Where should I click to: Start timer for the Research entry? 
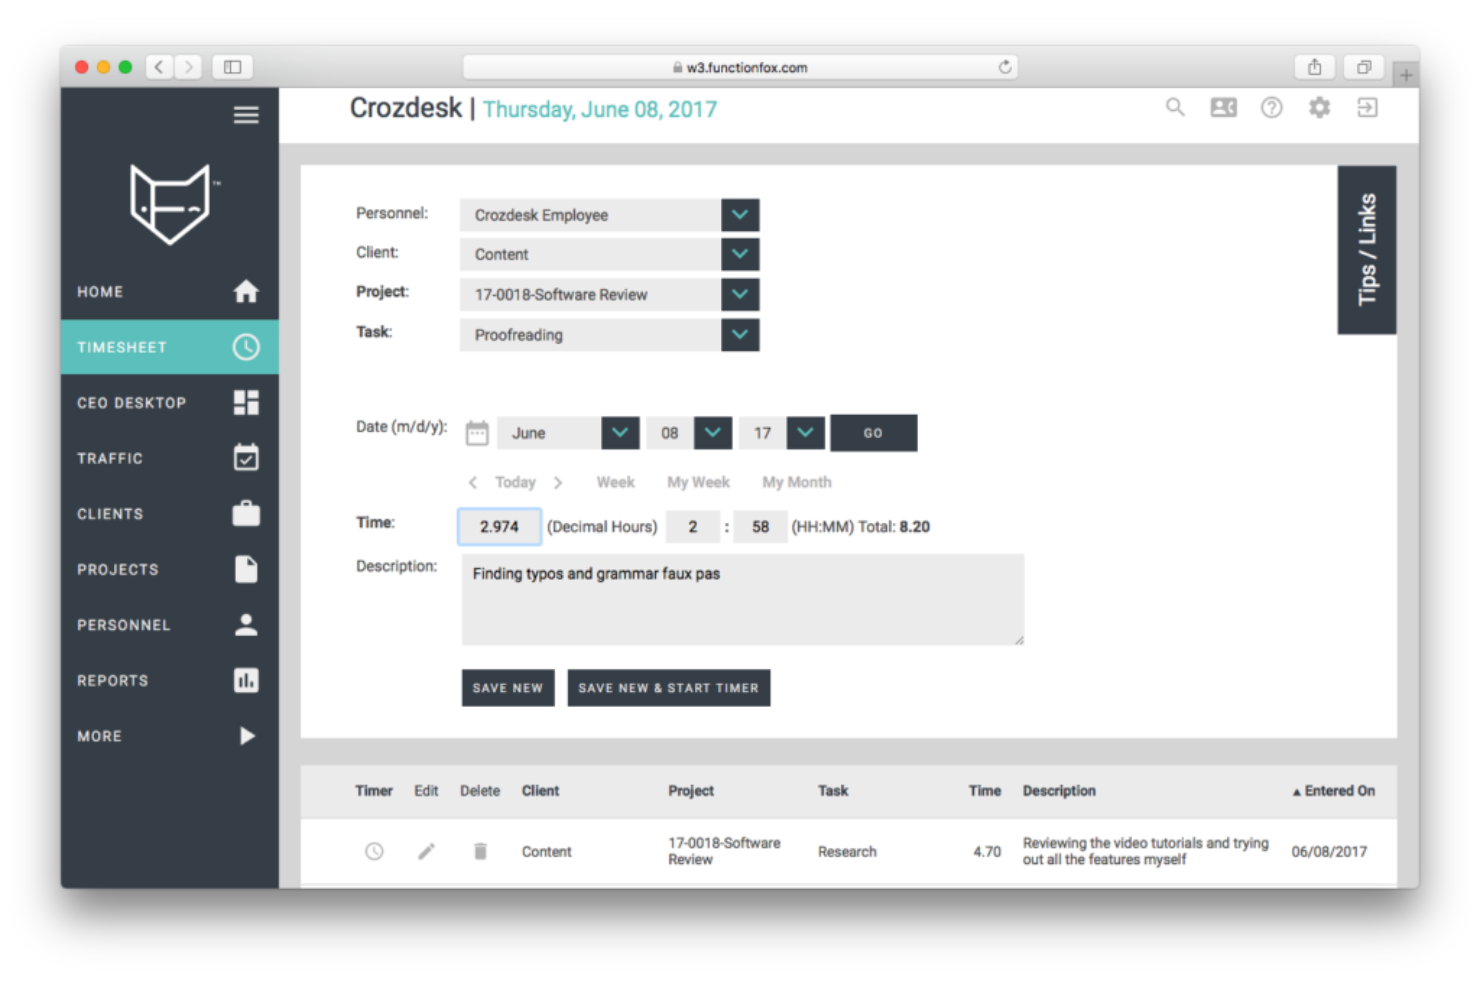click(x=374, y=852)
